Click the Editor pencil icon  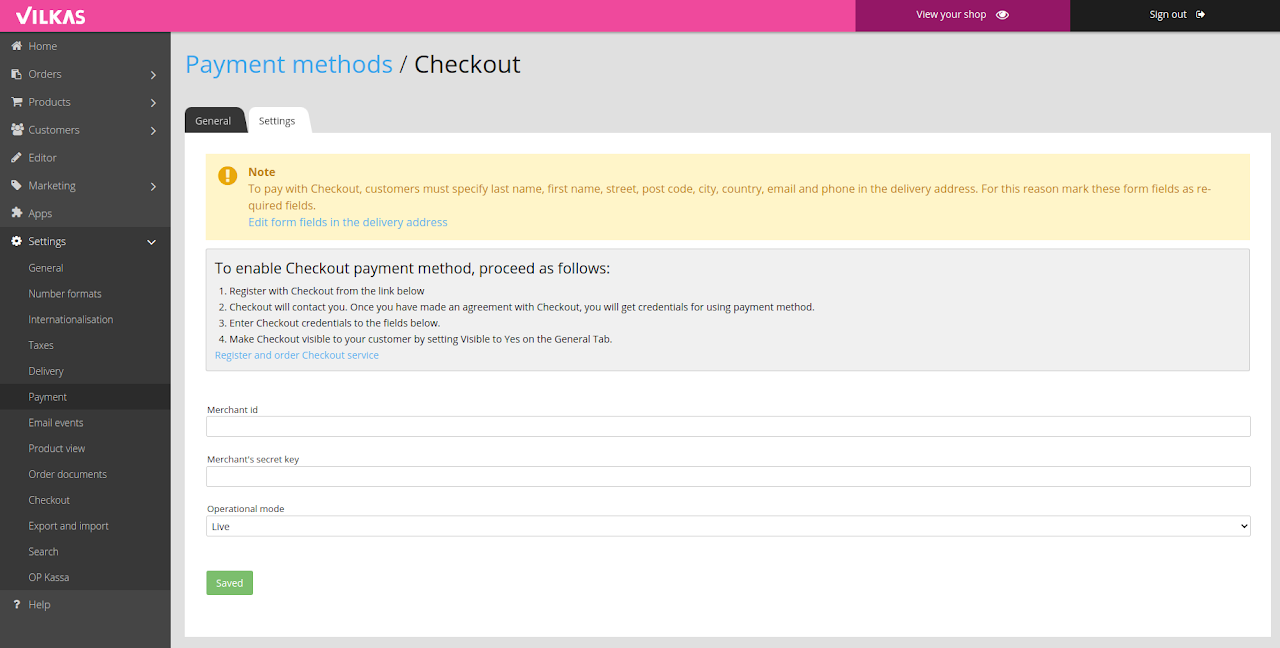pos(16,158)
